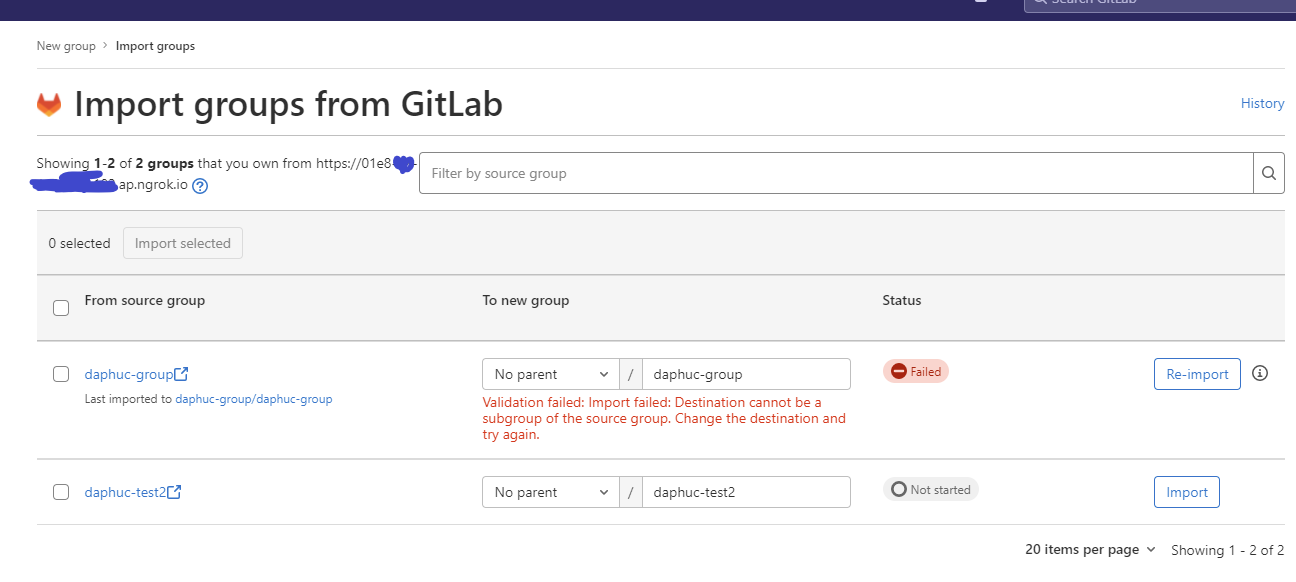Open the 20 items per page dropdown

(x=1090, y=550)
